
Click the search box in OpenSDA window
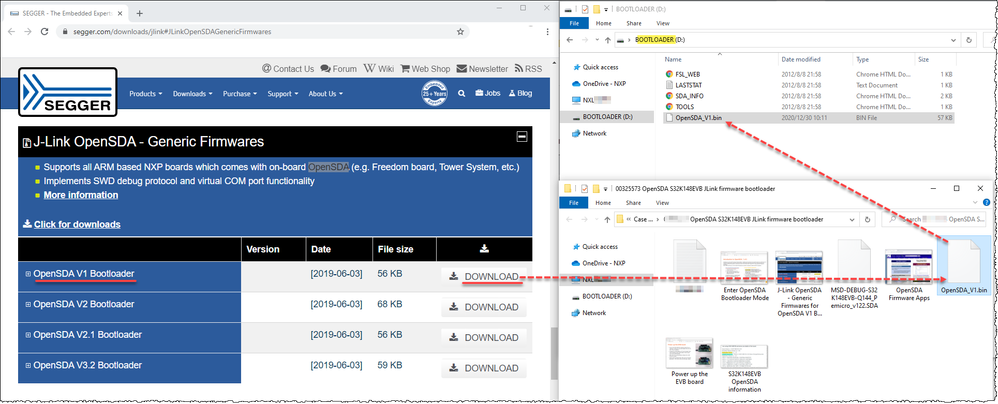pyautogui.click(x=934, y=219)
